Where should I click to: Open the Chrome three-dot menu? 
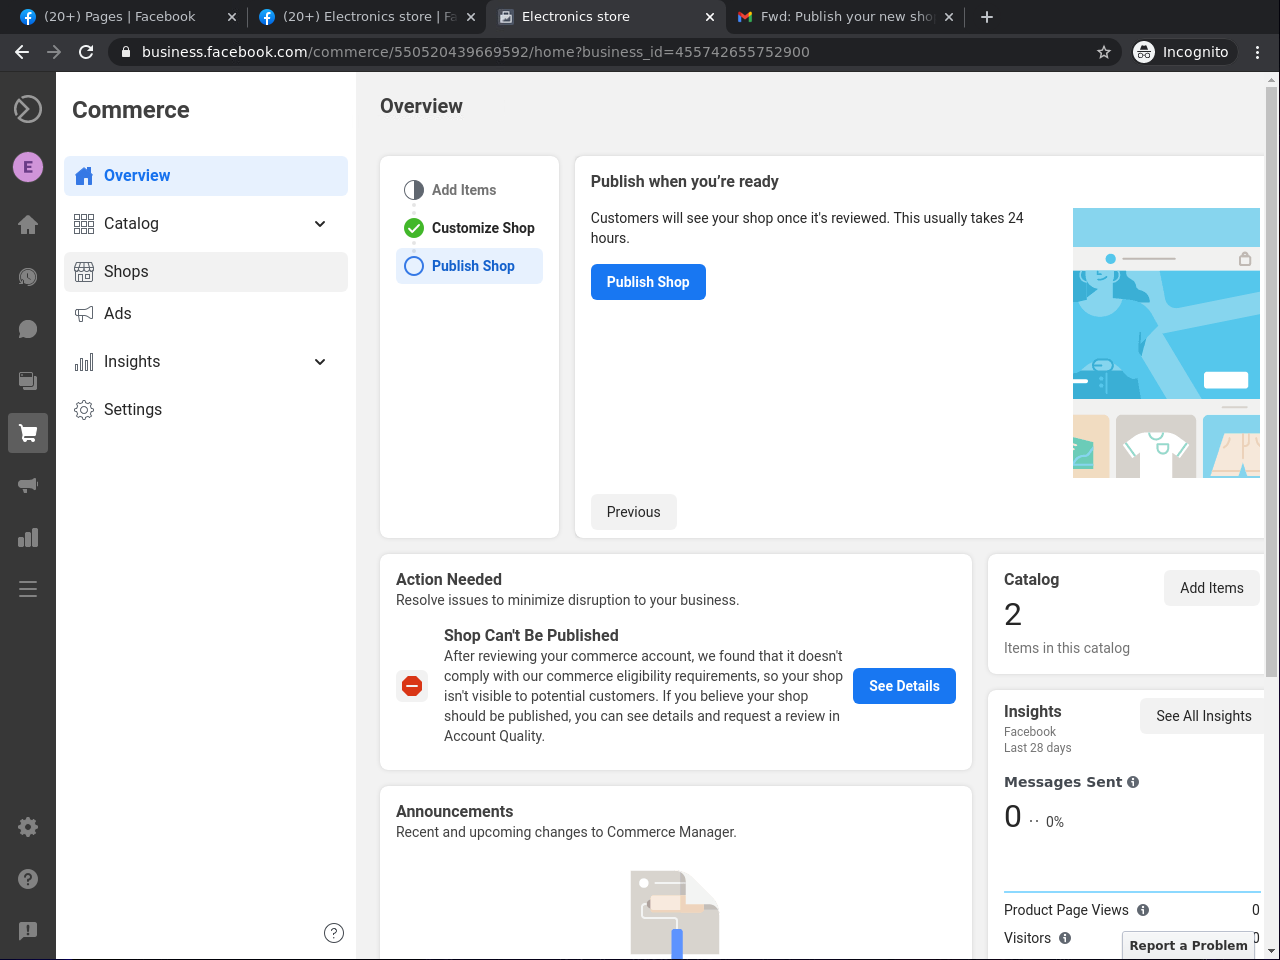pyautogui.click(x=1258, y=52)
